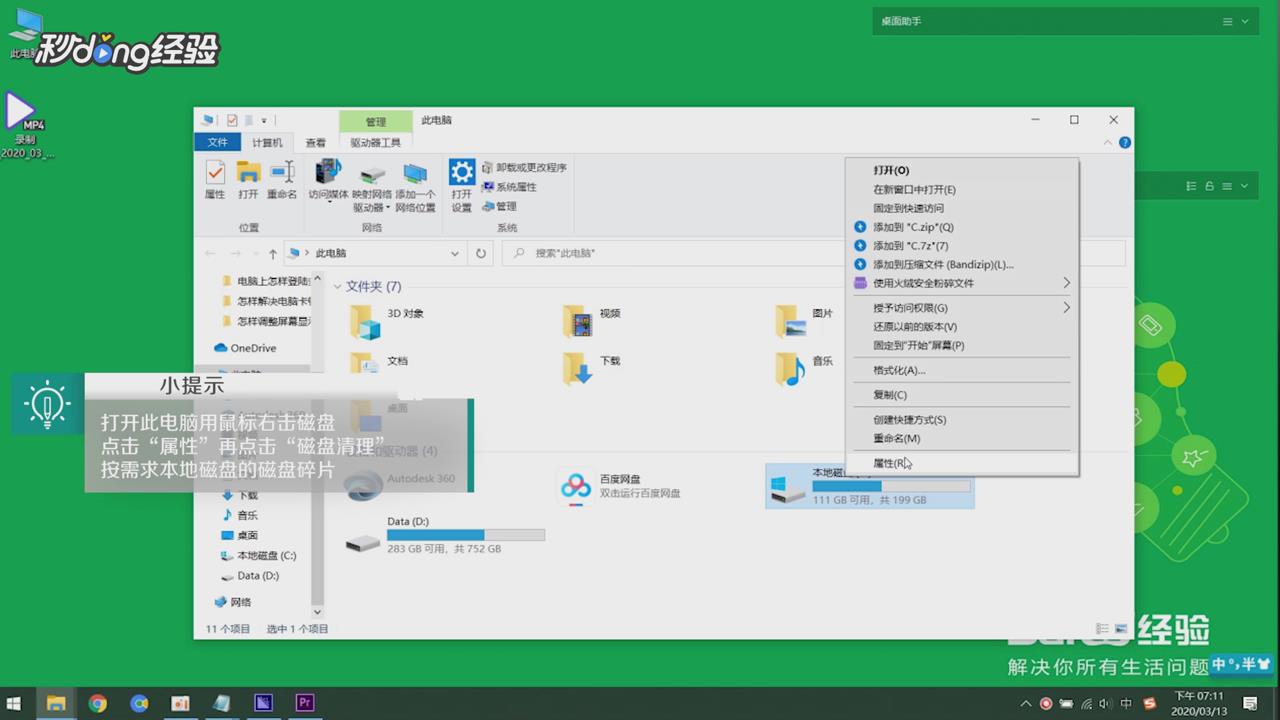Image resolution: width=1280 pixels, height=720 pixels.
Task: Select the 百度网盘 item
Action: pyautogui.click(x=620, y=486)
